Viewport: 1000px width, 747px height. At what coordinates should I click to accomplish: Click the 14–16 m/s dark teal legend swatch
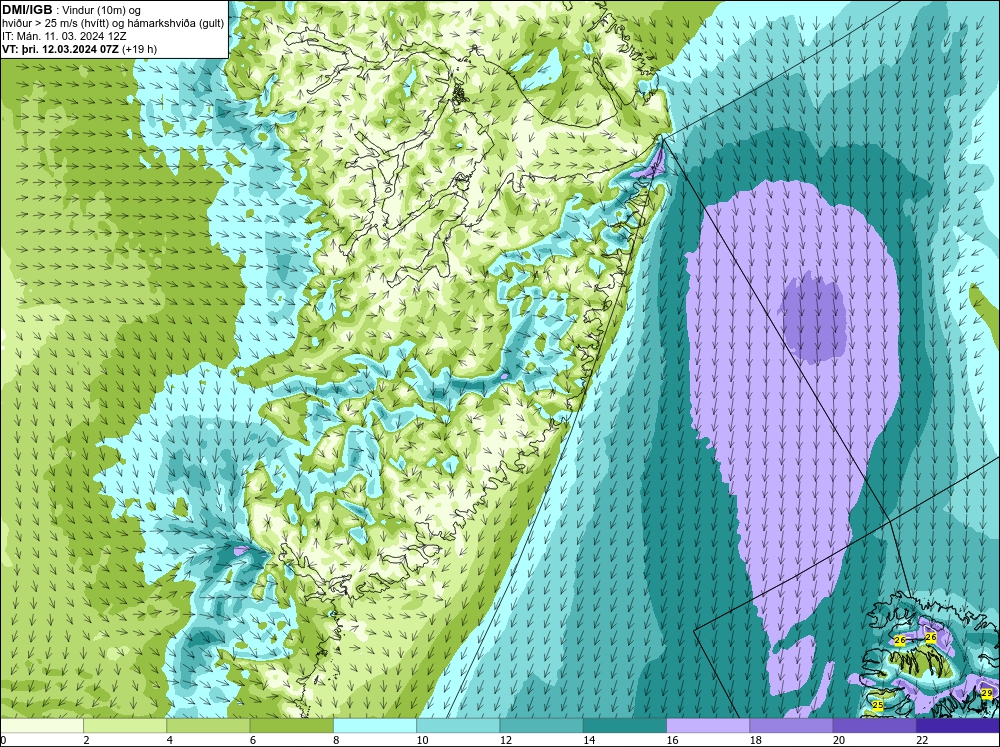tap(625, 725)
